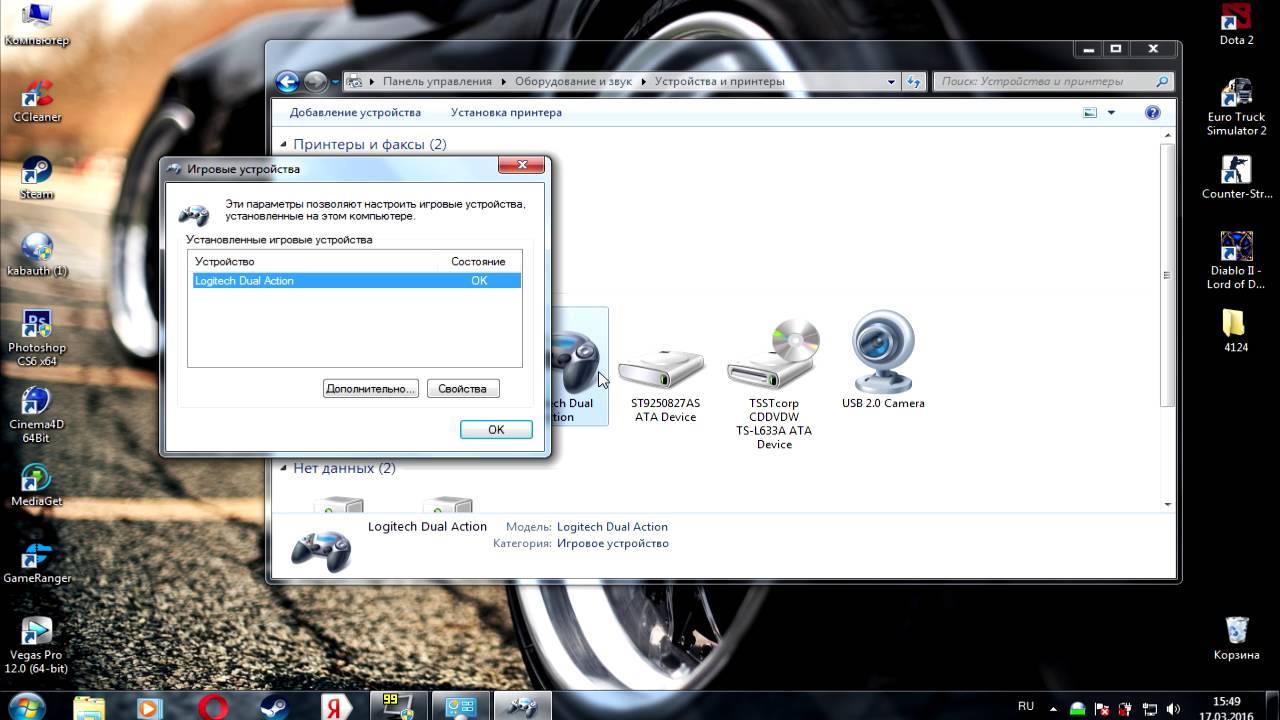This screenshot has height=720, width=1280.
Task: Open address bar history dropdown
Action: 891,82
